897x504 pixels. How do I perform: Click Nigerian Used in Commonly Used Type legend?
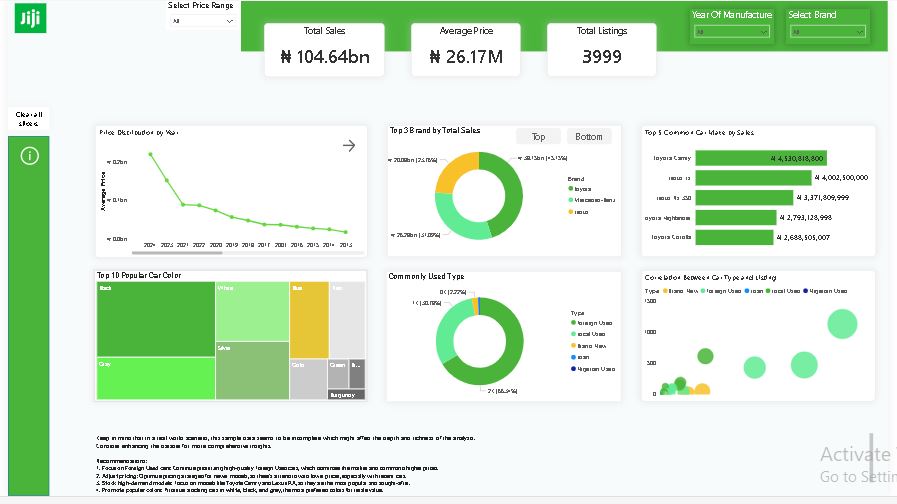tap(593, 369)
